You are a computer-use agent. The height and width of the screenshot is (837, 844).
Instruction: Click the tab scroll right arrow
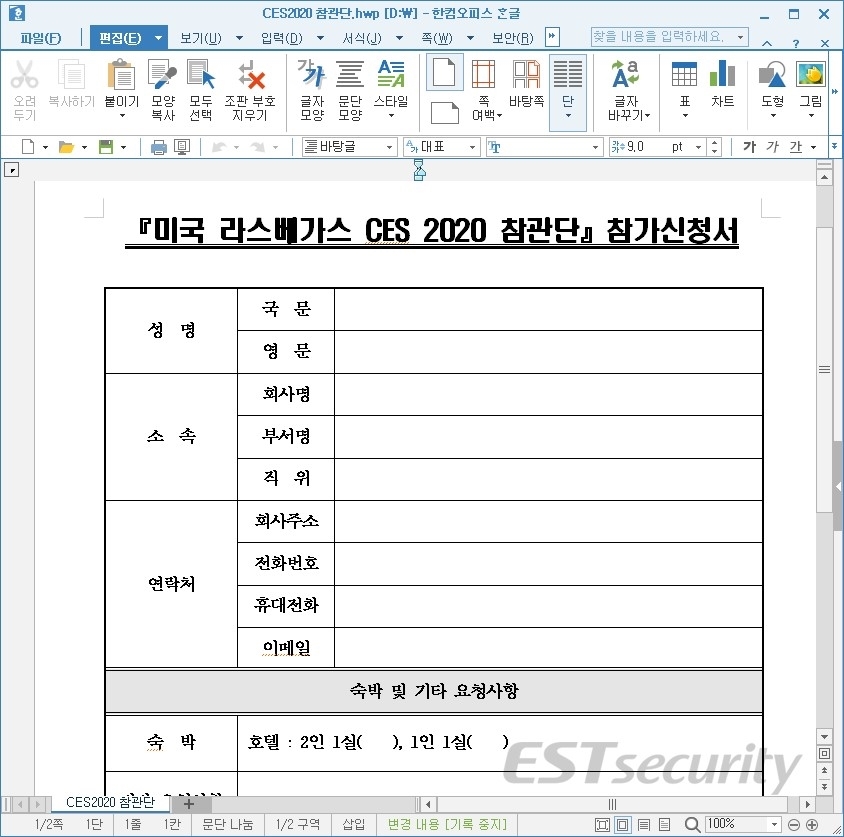37,805
